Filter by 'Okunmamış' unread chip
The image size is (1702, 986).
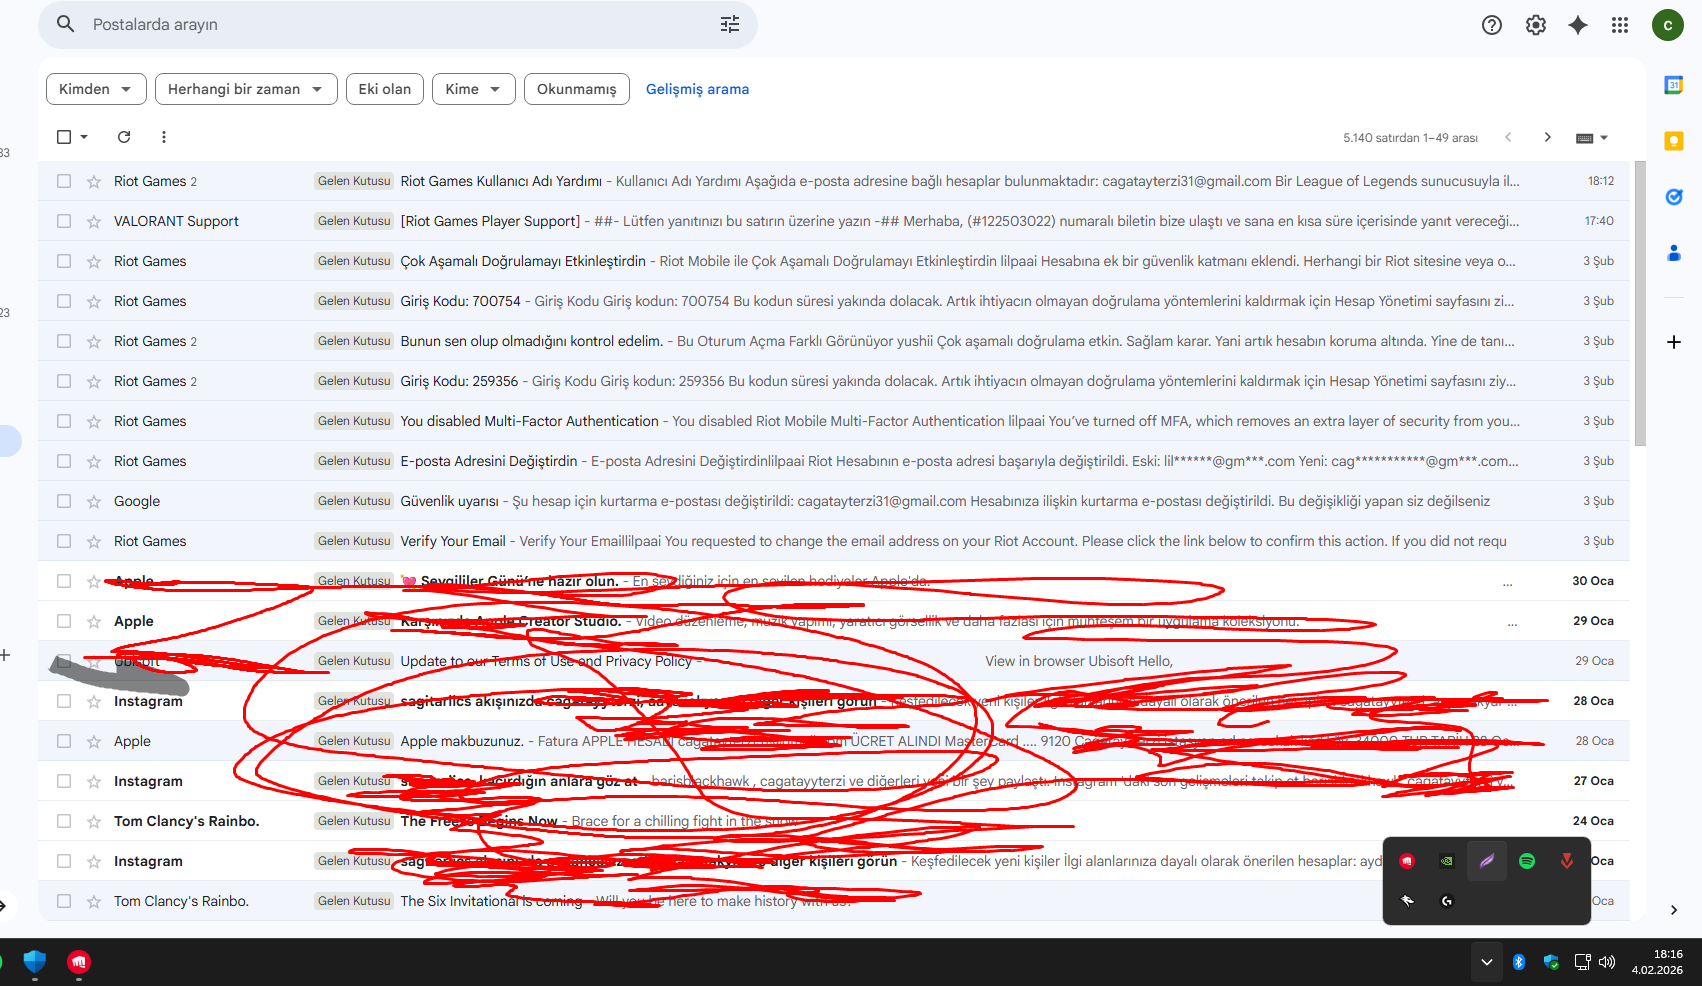[x=577, y=89]
